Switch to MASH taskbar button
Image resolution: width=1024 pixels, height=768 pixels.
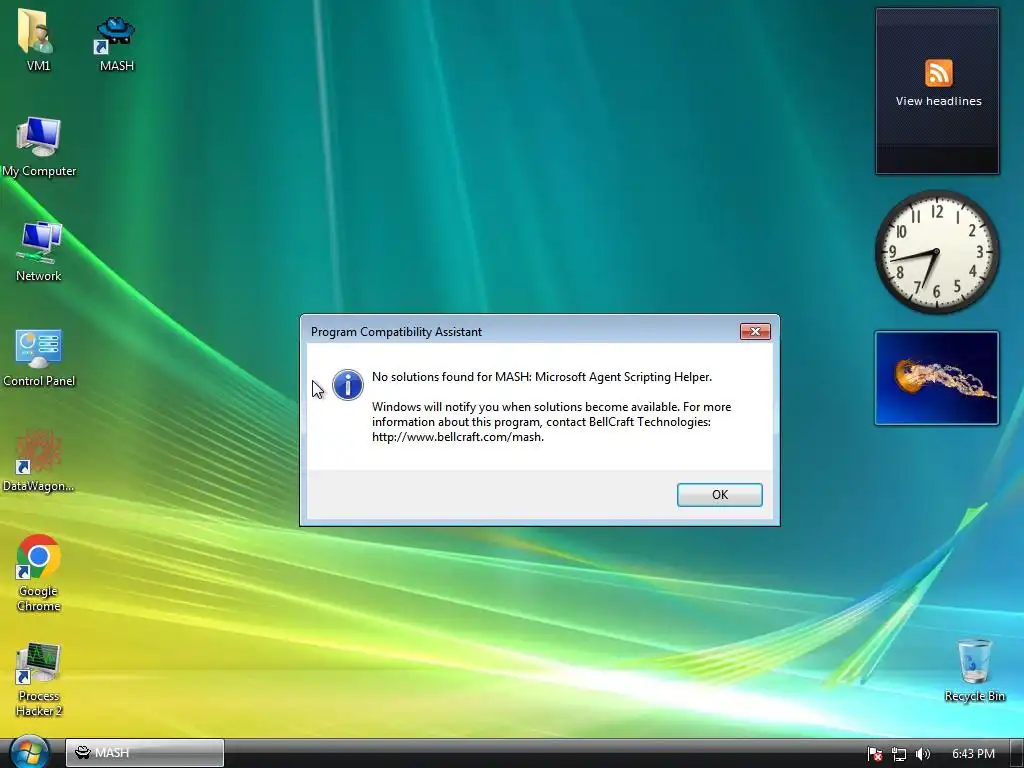tap(144, 752)
